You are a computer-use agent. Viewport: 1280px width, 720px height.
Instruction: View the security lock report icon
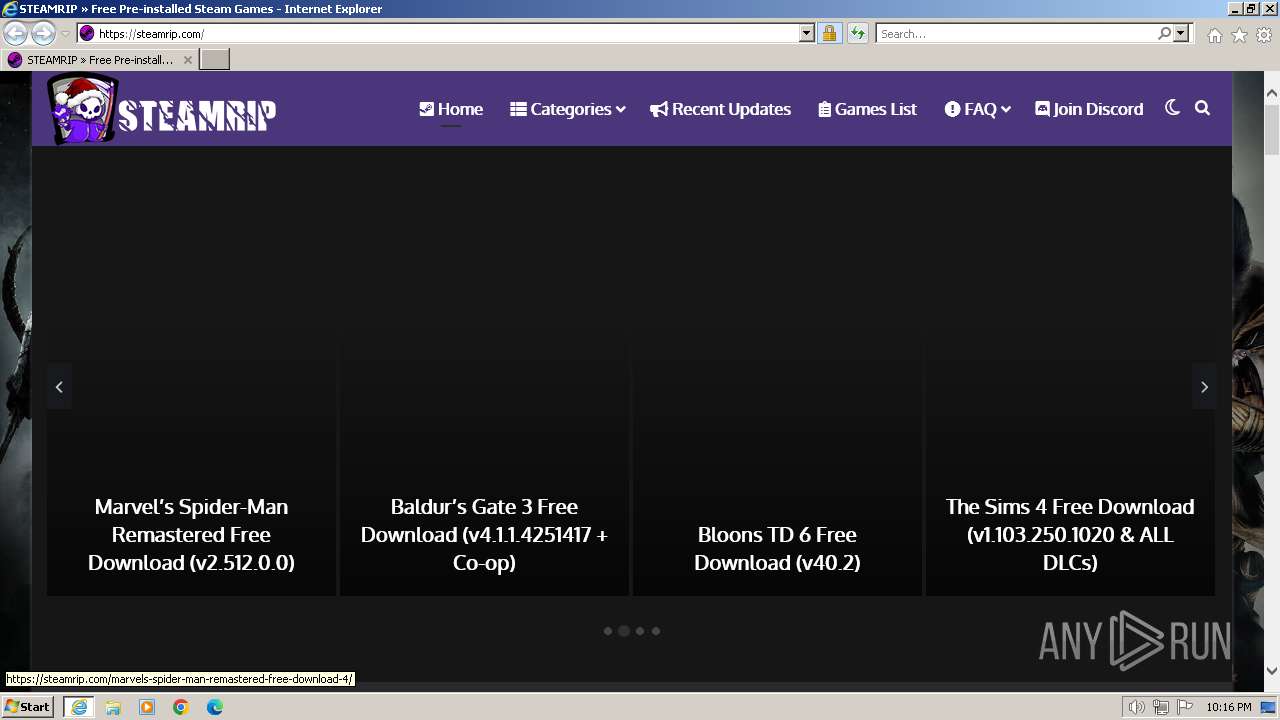(x=829, y=34)
